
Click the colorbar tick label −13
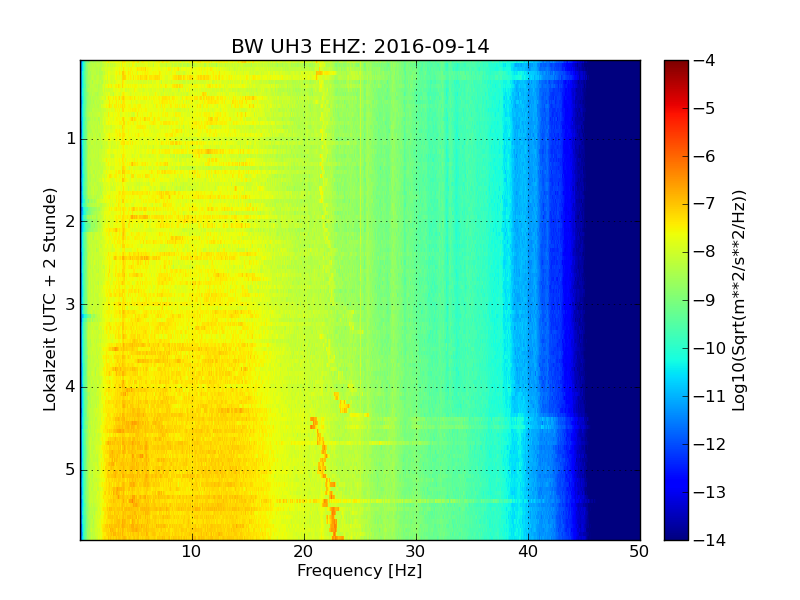click(710, 492)
